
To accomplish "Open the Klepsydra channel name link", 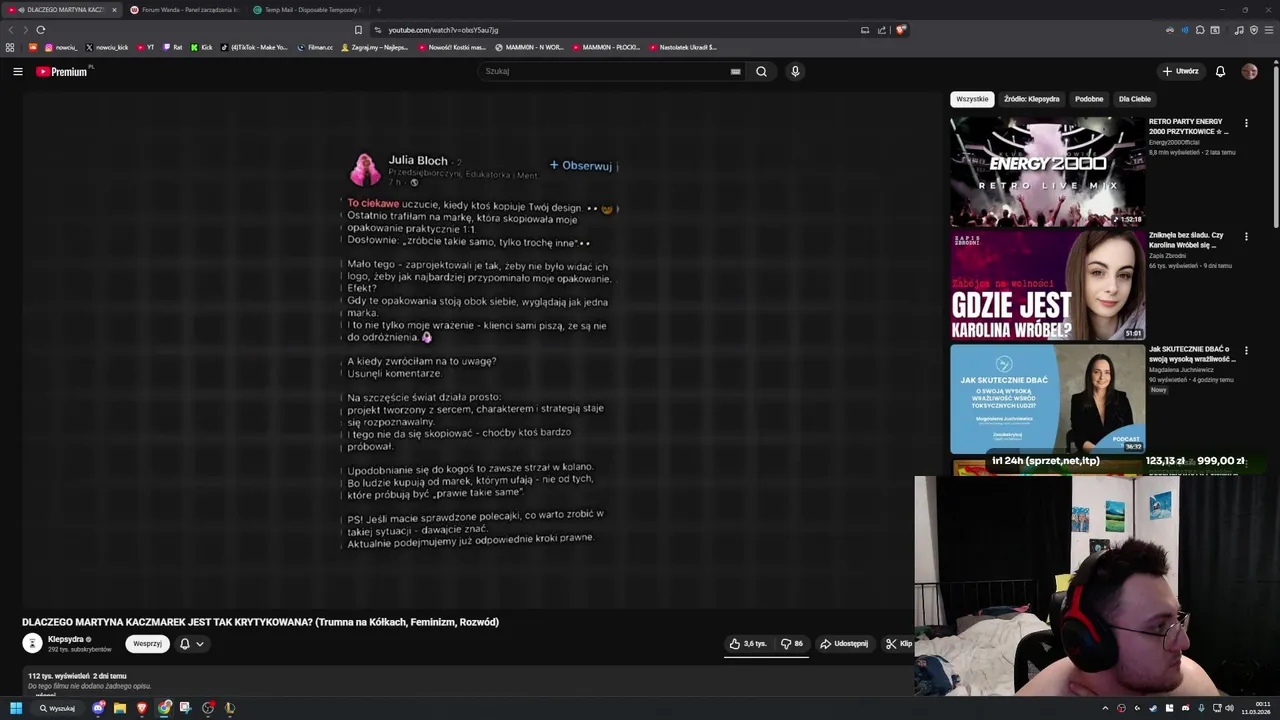I will point(66,639).
